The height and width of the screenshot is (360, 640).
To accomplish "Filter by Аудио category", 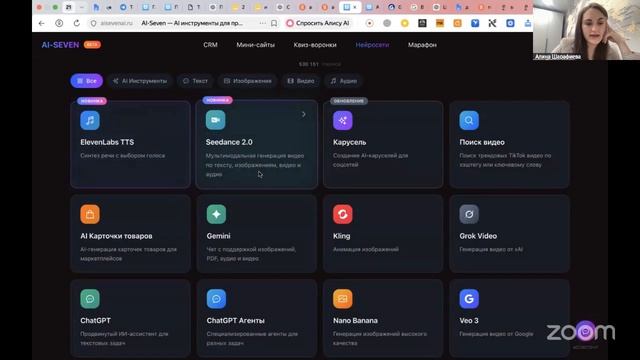I will 344,81.
